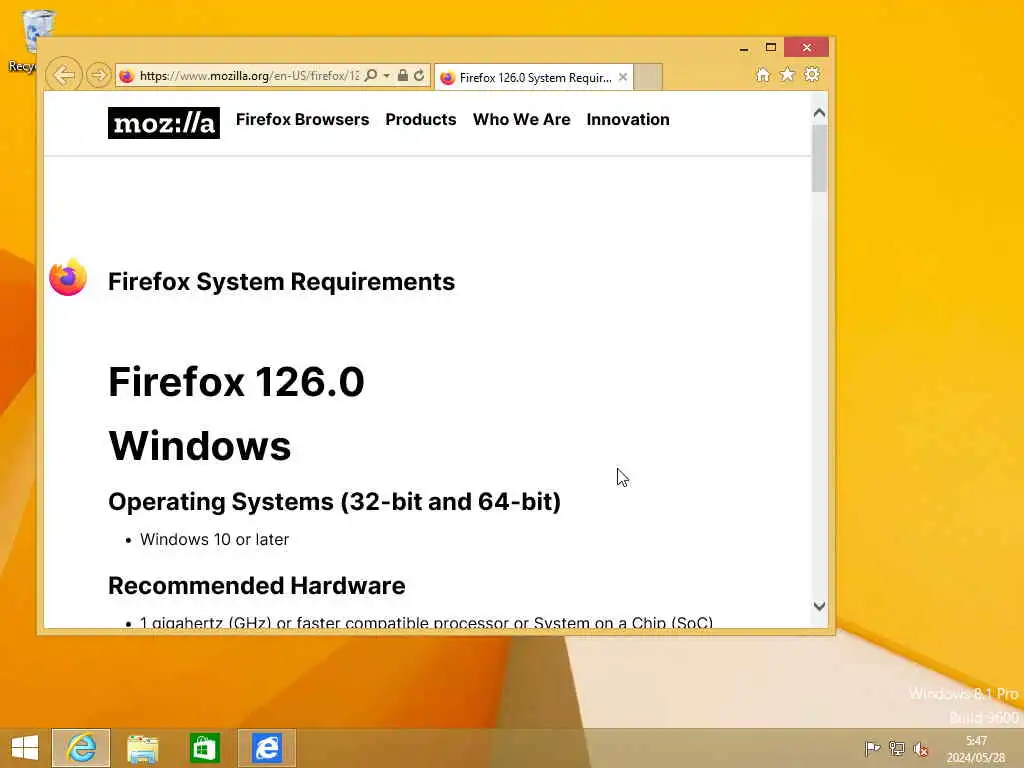
Task: Minimize the Internet Explorer window
Action: coord(744,48)
